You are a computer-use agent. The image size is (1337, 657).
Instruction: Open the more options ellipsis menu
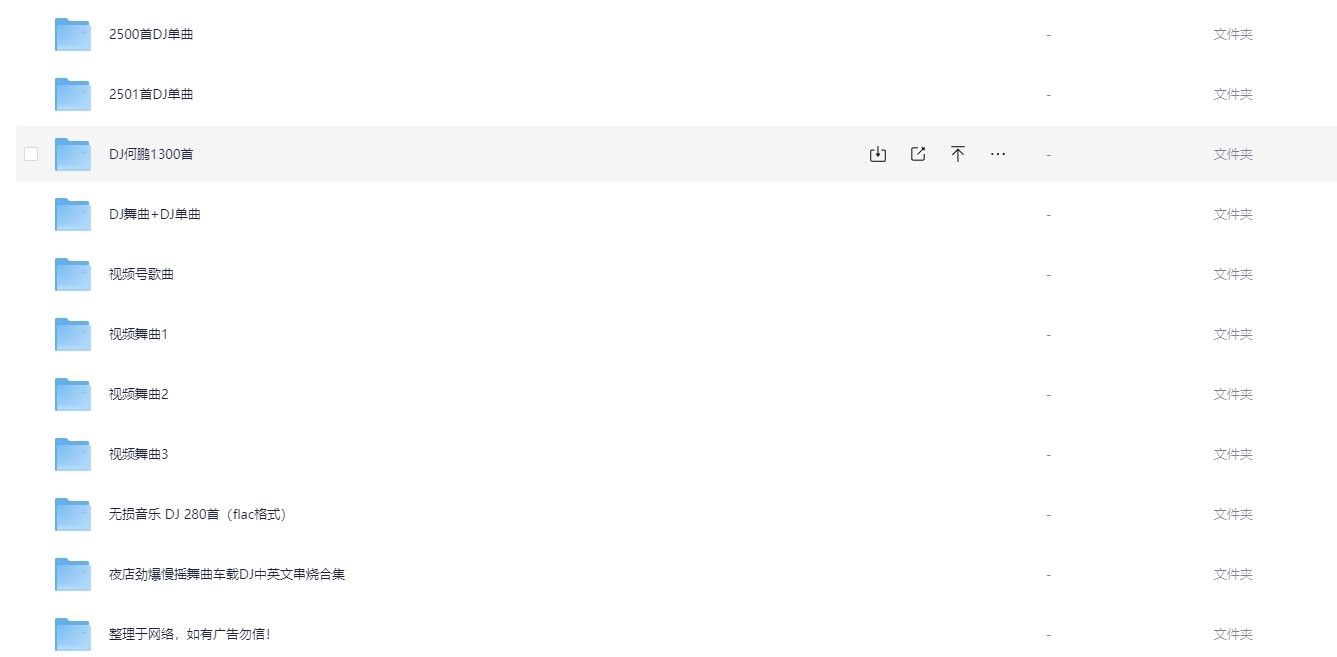coord(998,154)
